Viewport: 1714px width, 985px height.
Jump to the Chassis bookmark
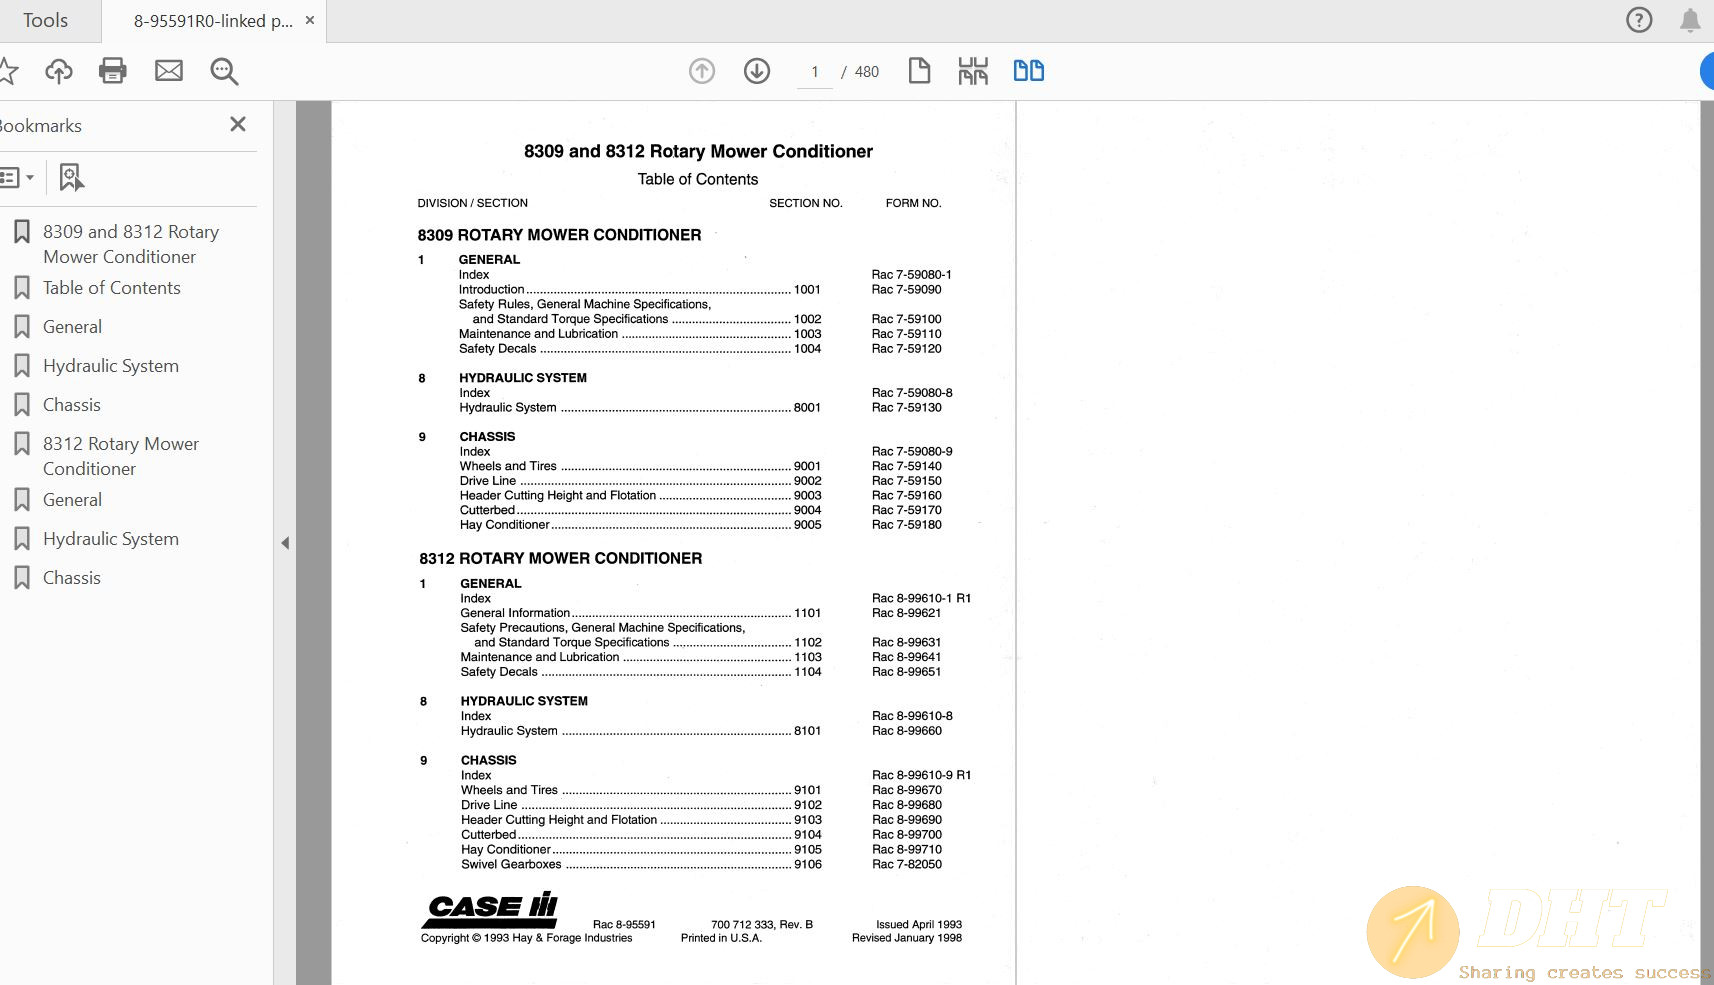(71, 404)
